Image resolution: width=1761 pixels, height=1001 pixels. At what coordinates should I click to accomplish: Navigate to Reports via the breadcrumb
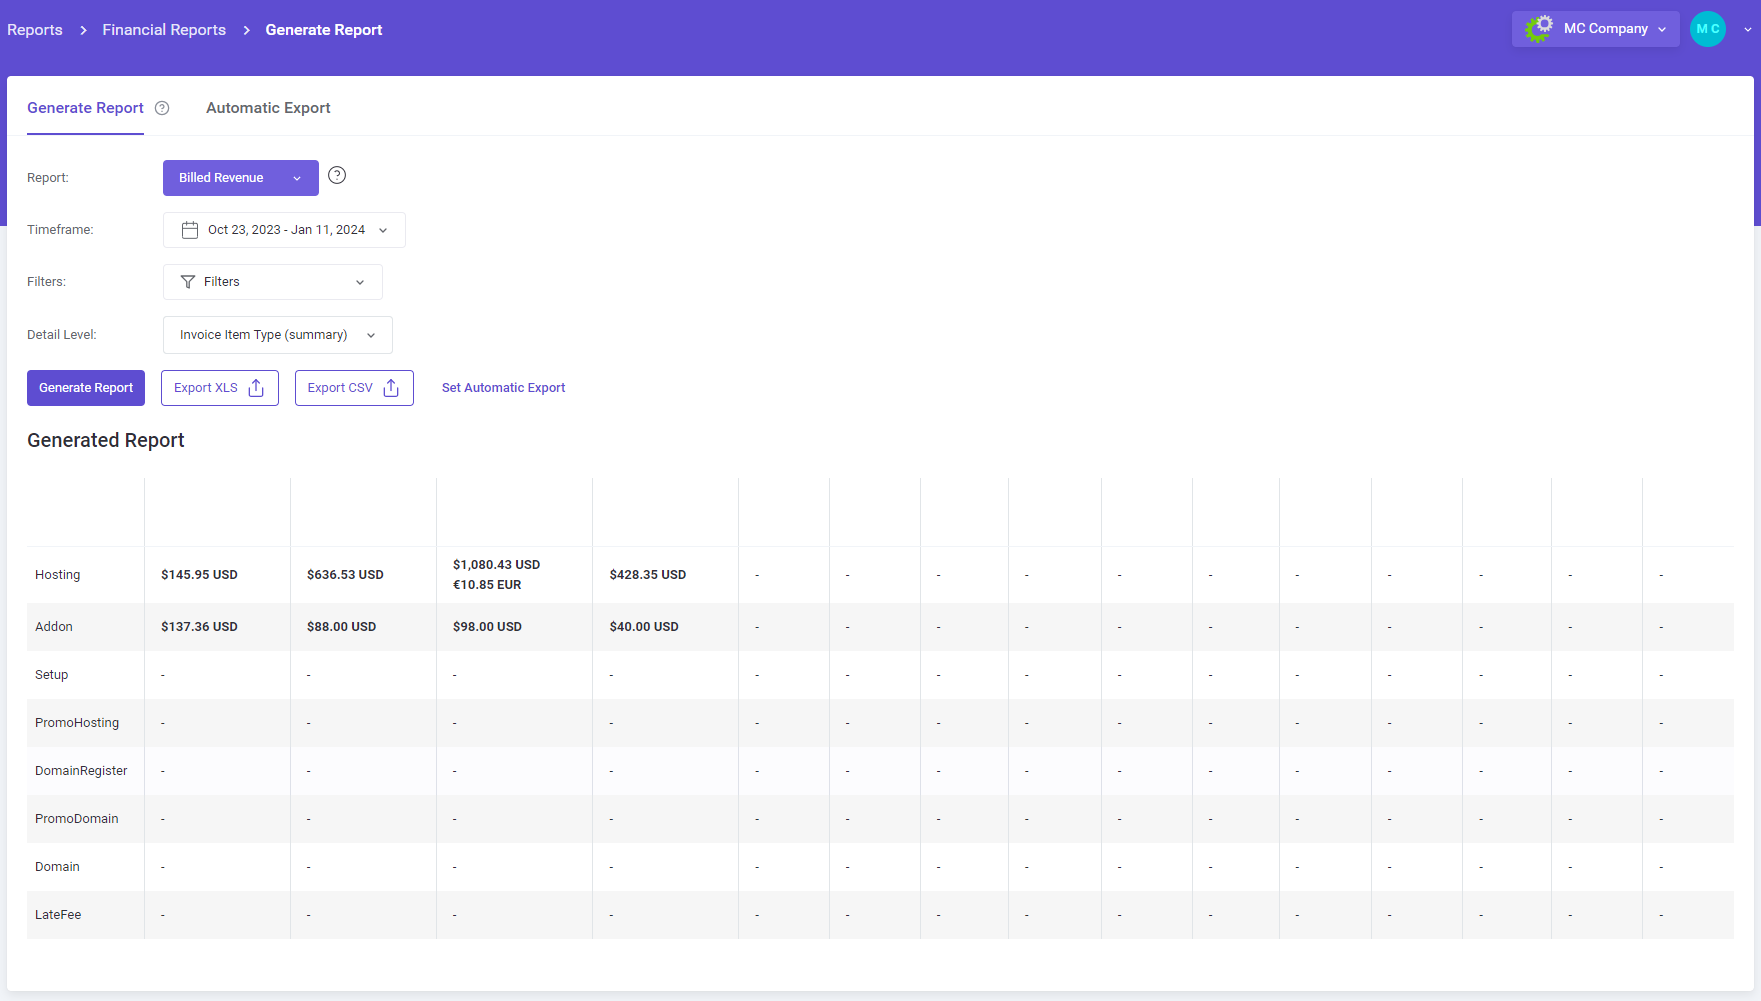click(34, 29)
